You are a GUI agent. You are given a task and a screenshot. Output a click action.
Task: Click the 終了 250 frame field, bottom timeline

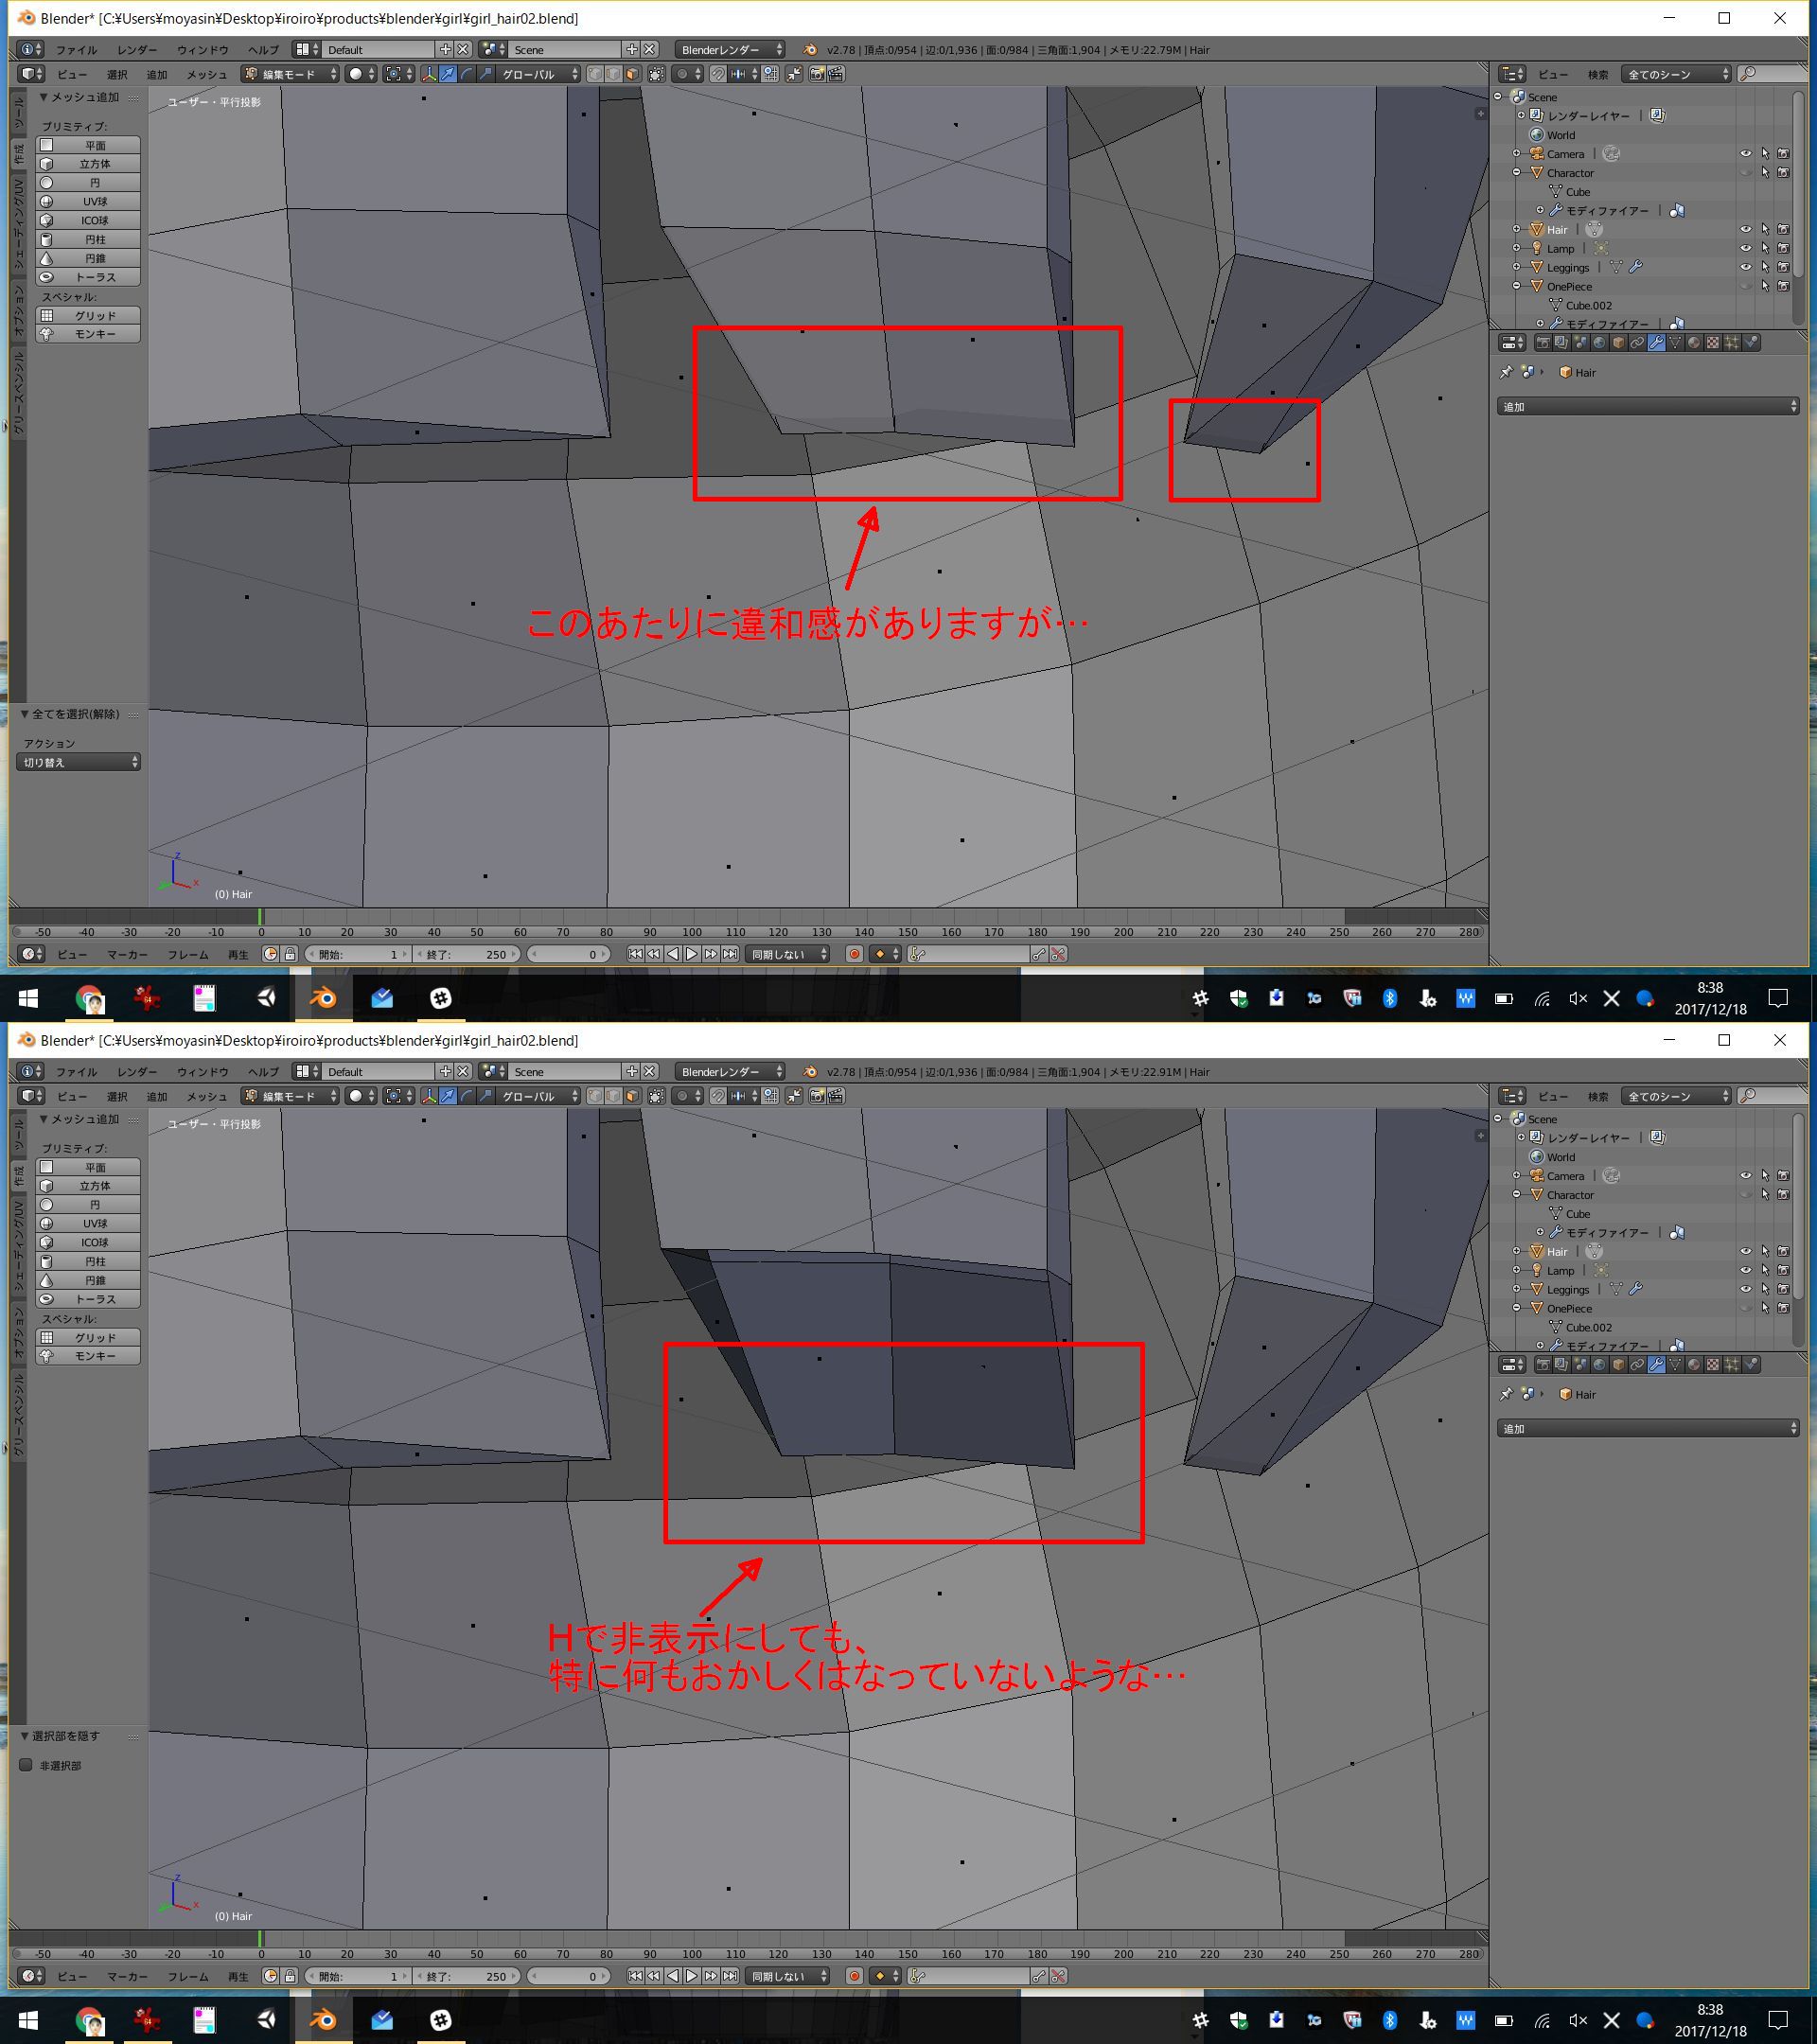467,1976
